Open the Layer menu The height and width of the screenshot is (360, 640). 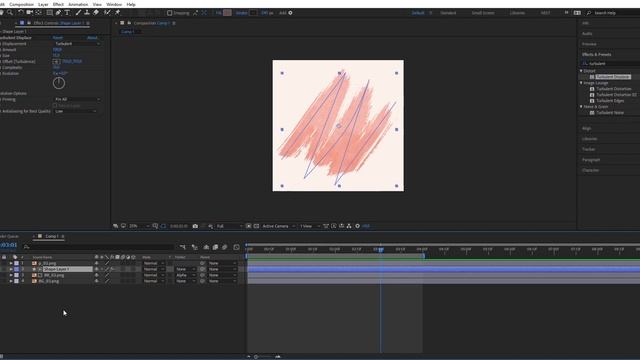pos(43,4)
